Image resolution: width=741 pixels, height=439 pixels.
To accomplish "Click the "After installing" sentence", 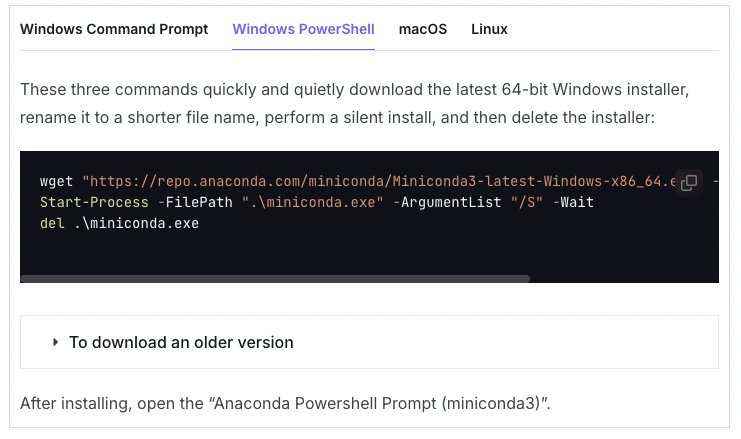I will (x=285, y=403).
